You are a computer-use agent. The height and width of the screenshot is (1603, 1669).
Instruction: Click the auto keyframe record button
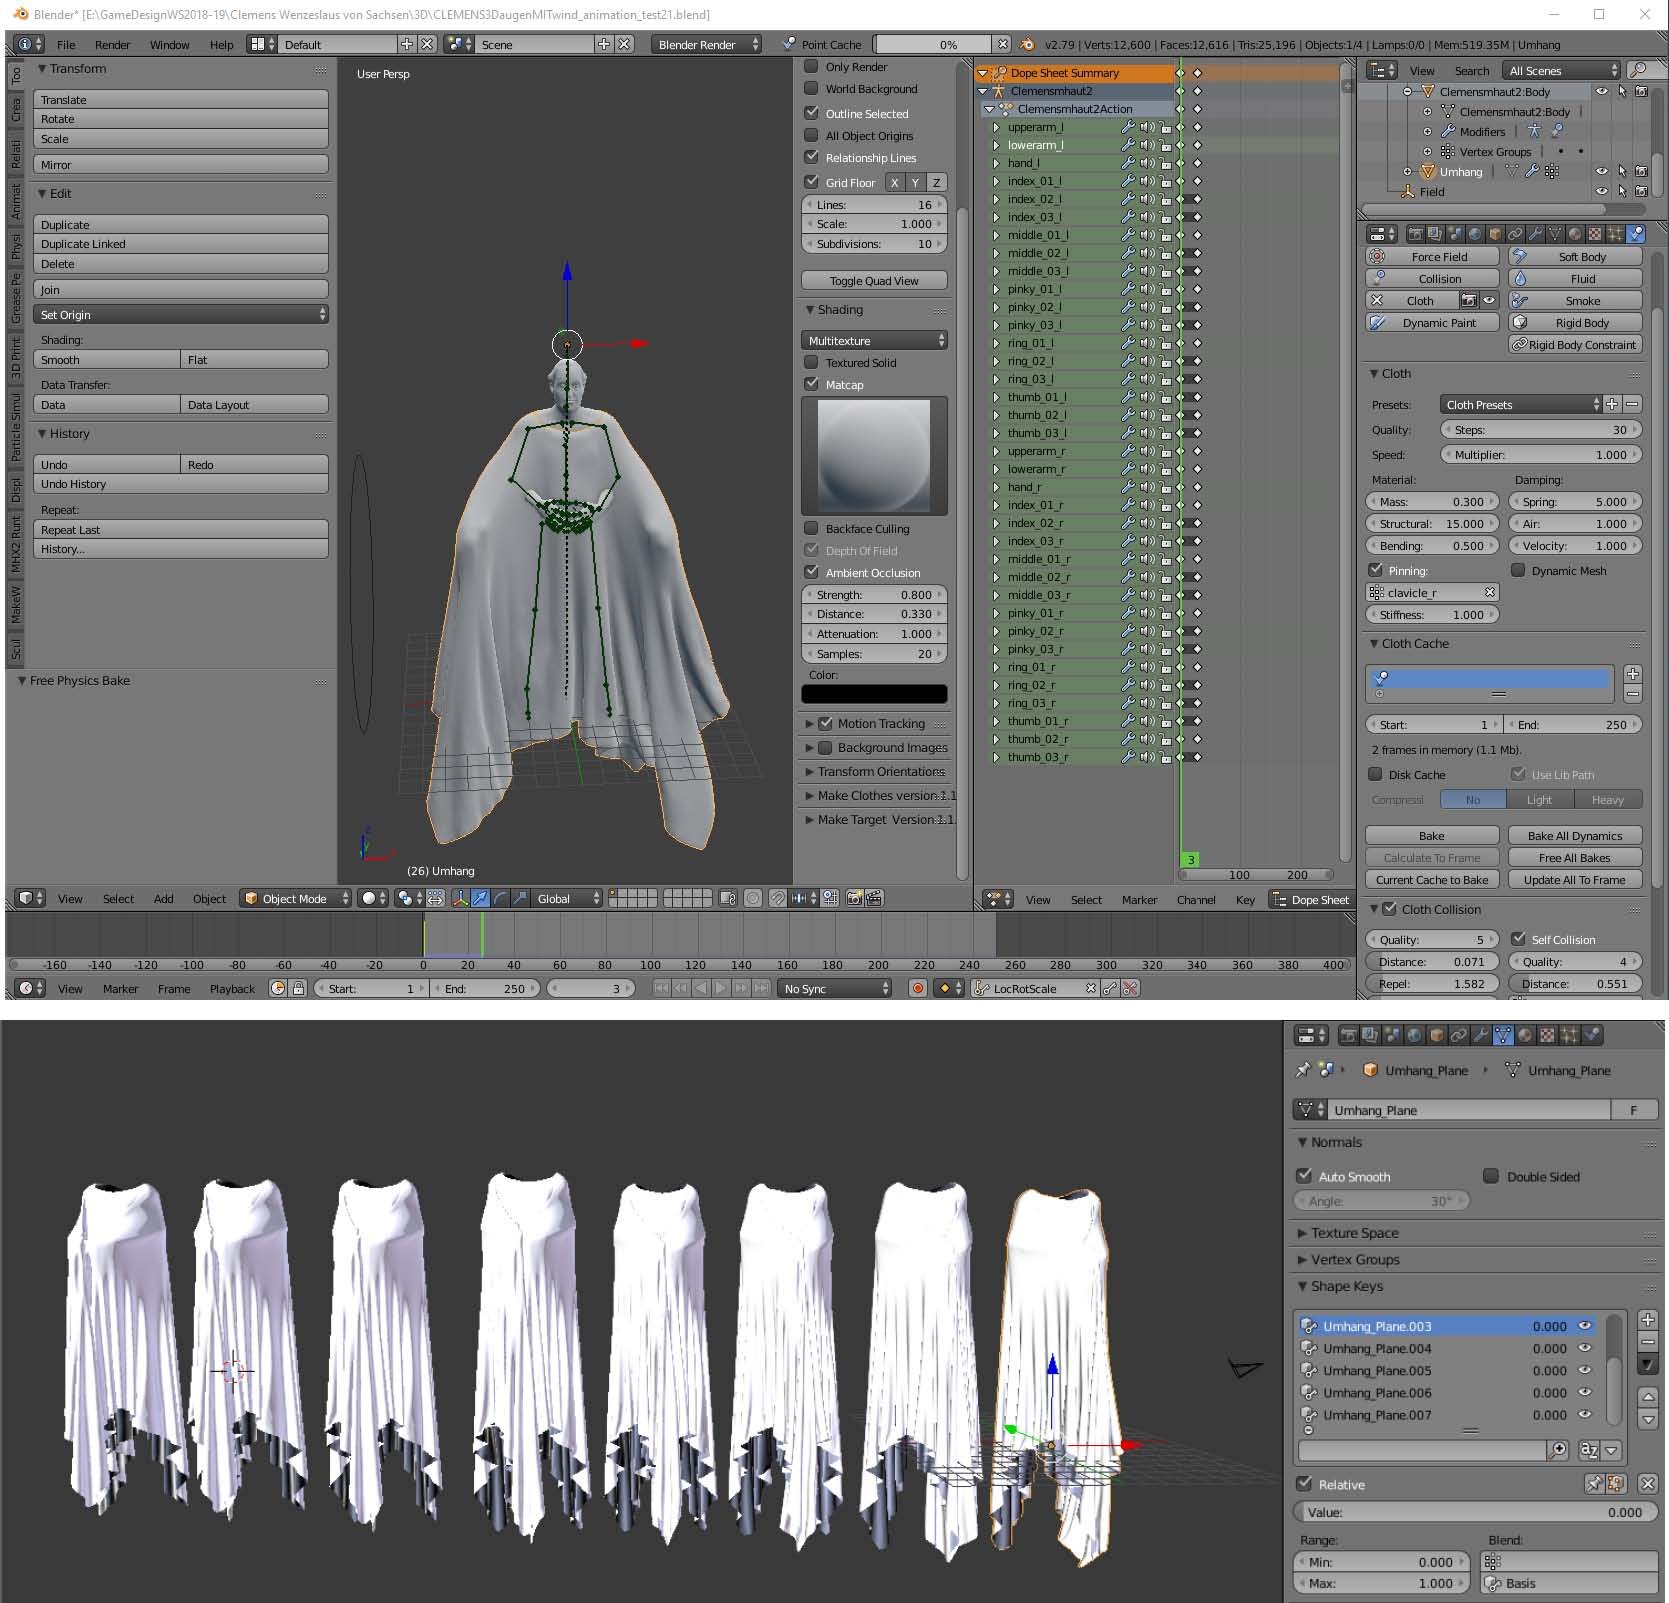point(917,988)
